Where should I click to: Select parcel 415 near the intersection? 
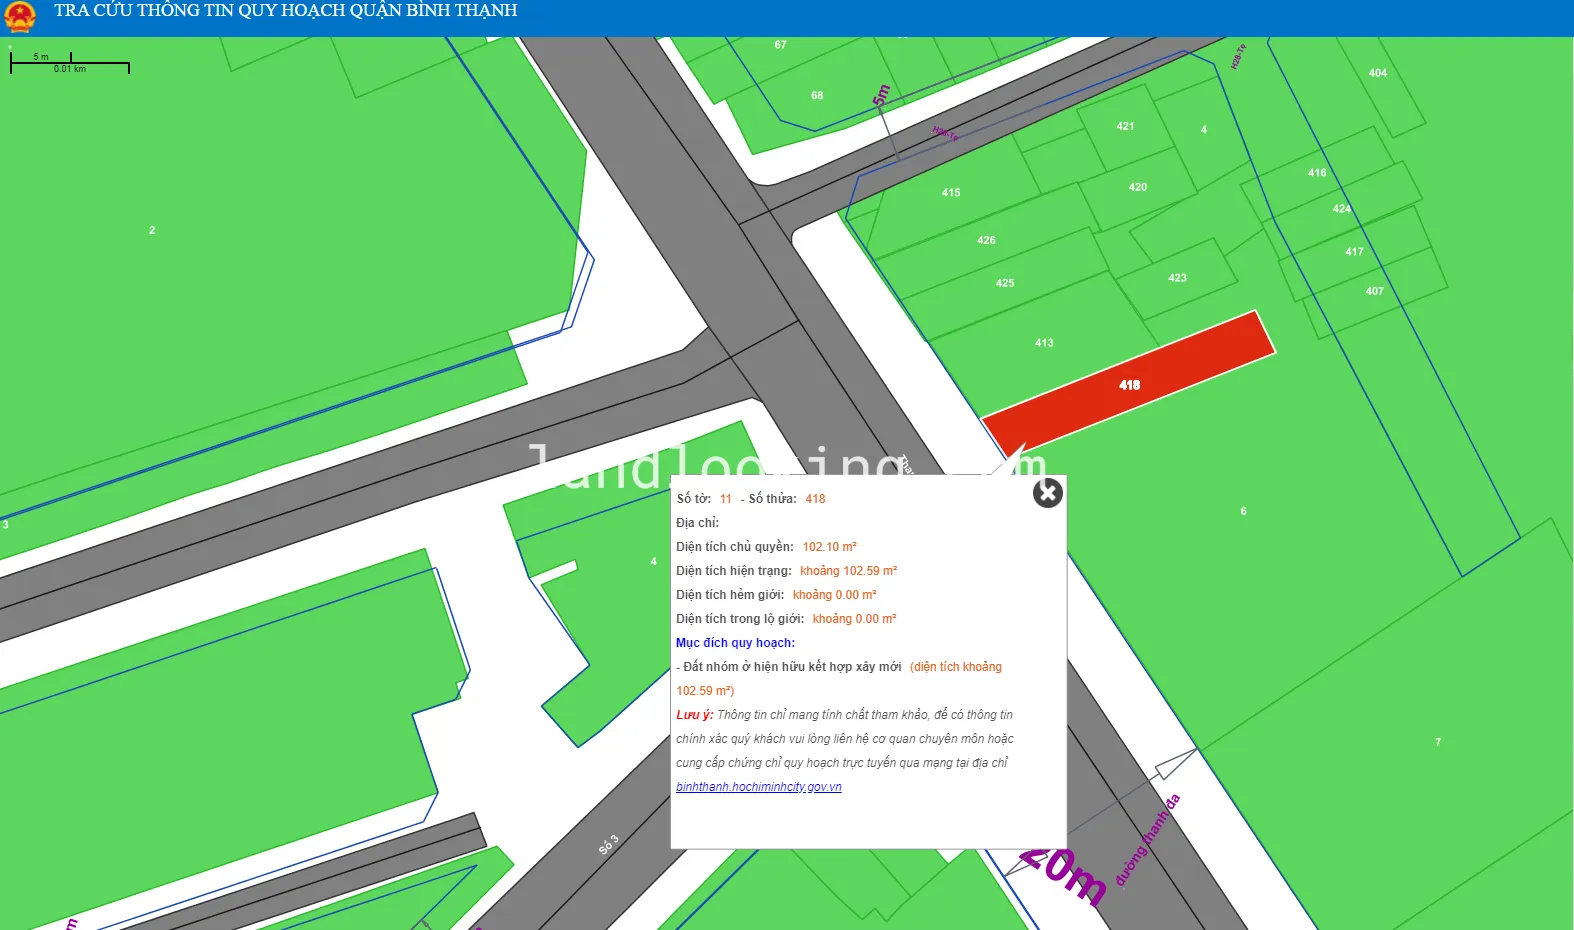pos(950,193)
